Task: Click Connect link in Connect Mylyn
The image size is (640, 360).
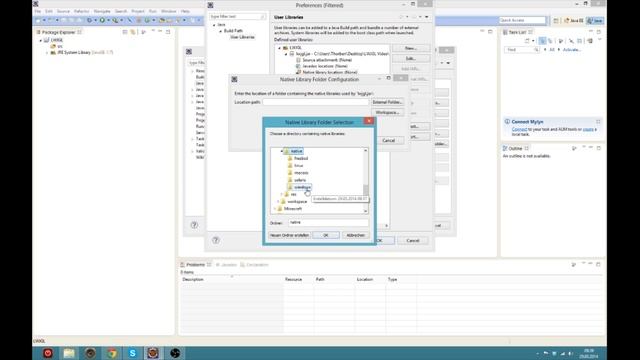Action: (519, 129)
